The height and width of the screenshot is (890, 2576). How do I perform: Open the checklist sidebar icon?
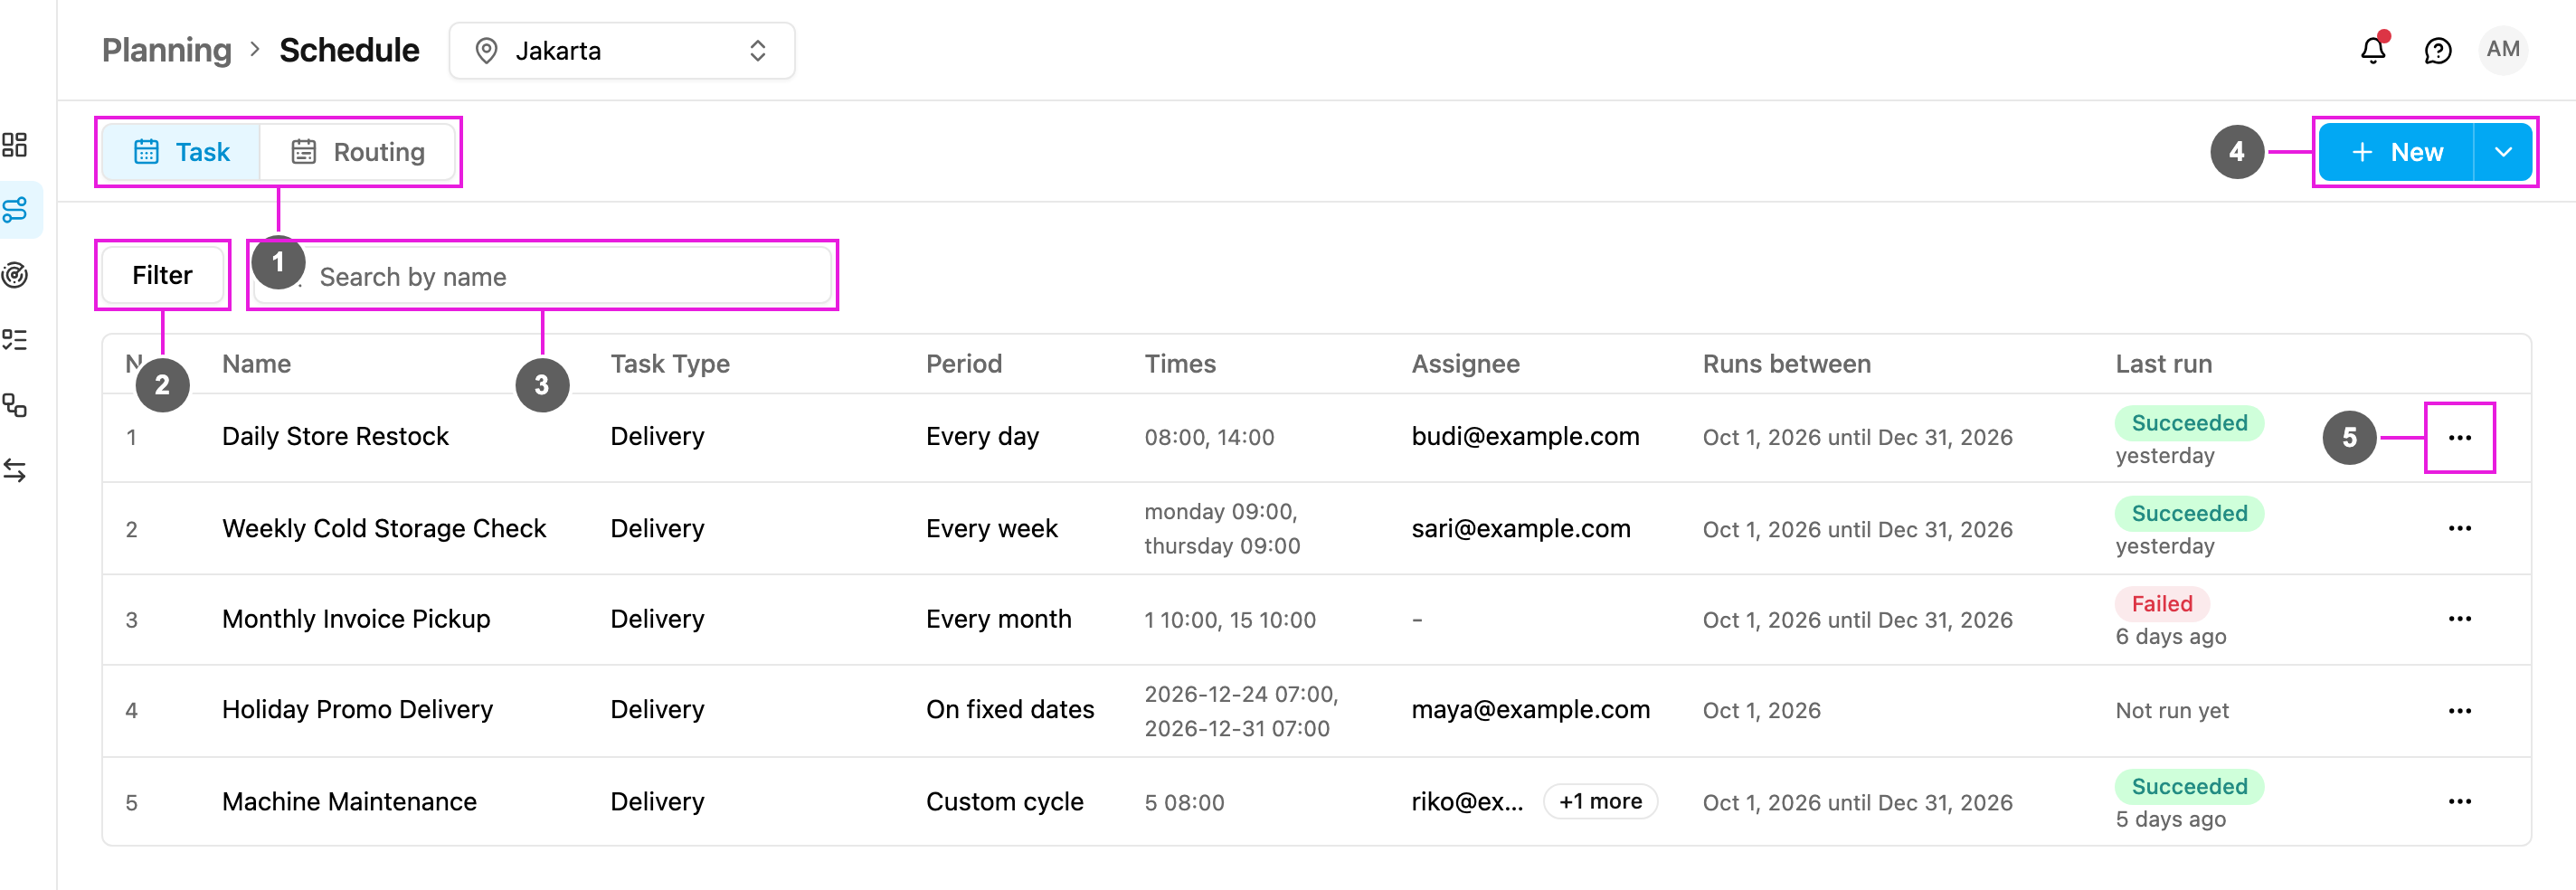(x=15, y=340)
